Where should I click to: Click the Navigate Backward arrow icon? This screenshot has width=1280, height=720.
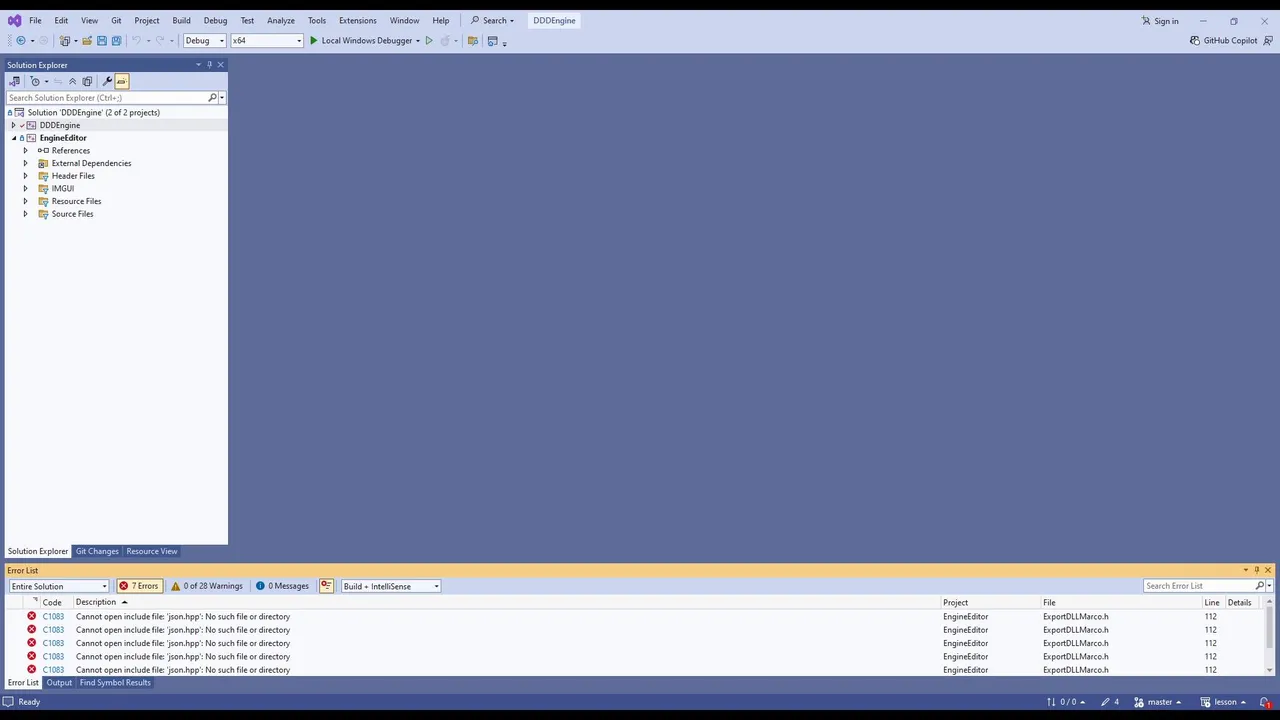coord(20,41)
